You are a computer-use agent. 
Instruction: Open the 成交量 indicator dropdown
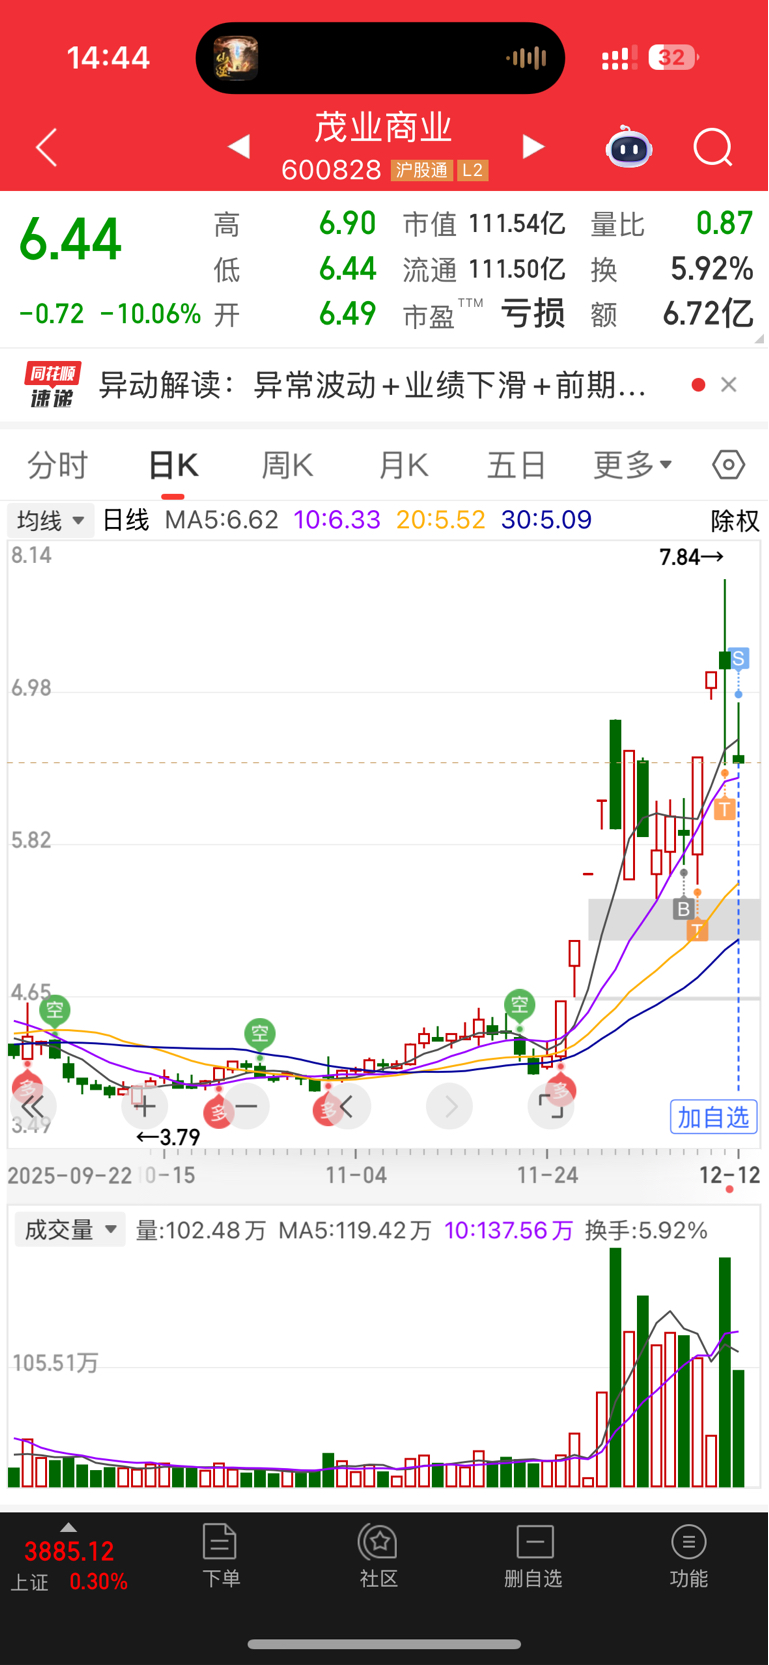pyautogui.click(x=69, y=1230)
